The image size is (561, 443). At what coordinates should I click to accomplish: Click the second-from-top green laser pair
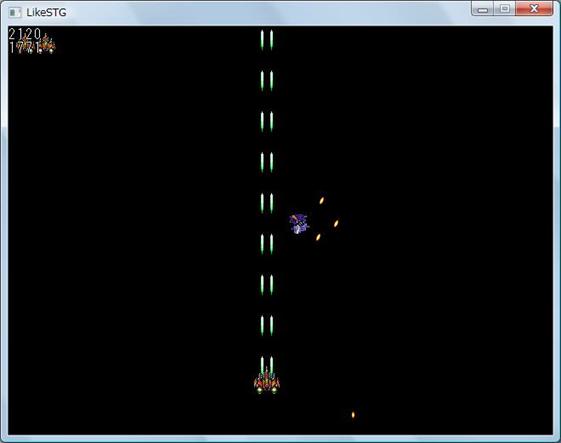click(267, 81)
